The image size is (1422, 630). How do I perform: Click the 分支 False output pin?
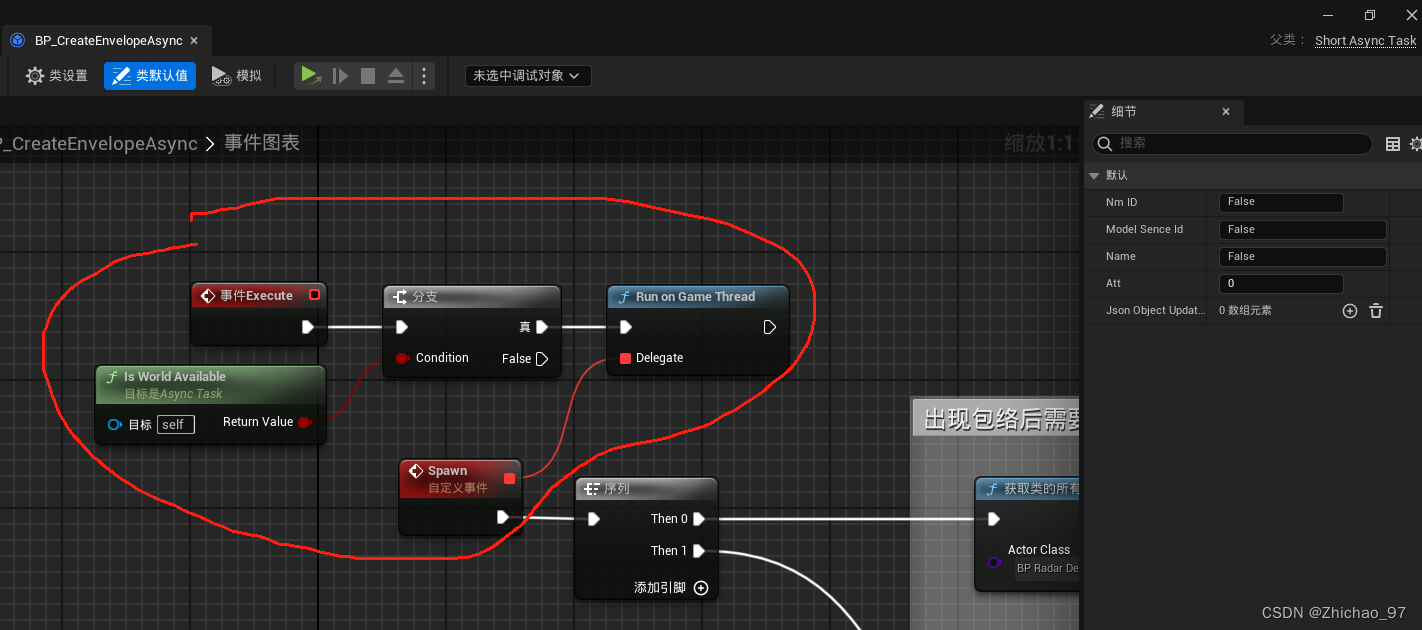(x=541, y=358)
